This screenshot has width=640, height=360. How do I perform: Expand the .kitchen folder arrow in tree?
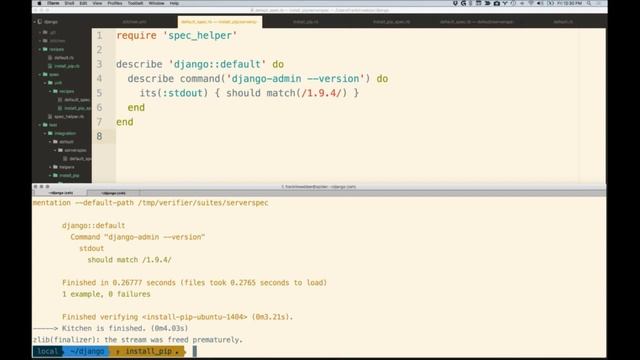[40, 41]
